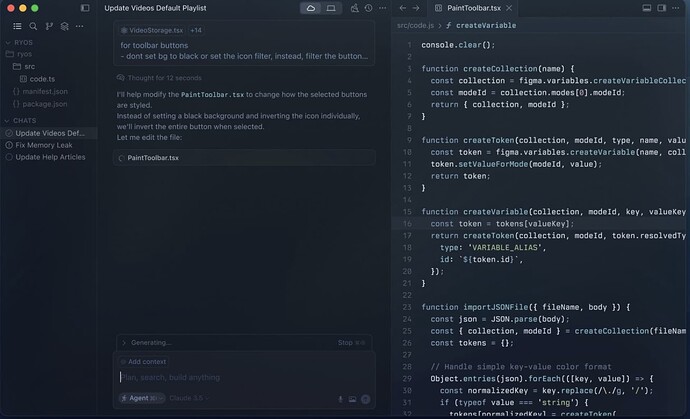Open sidebar more options ellipsis
The image size is (690, 419).
tap(80, 26)
